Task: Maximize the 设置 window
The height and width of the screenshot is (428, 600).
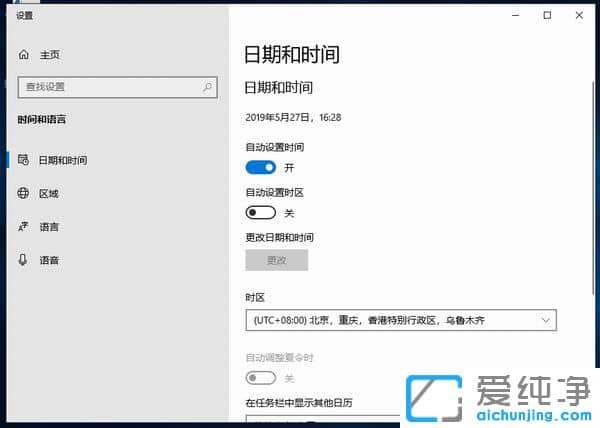Action: [x=547, y=15]
